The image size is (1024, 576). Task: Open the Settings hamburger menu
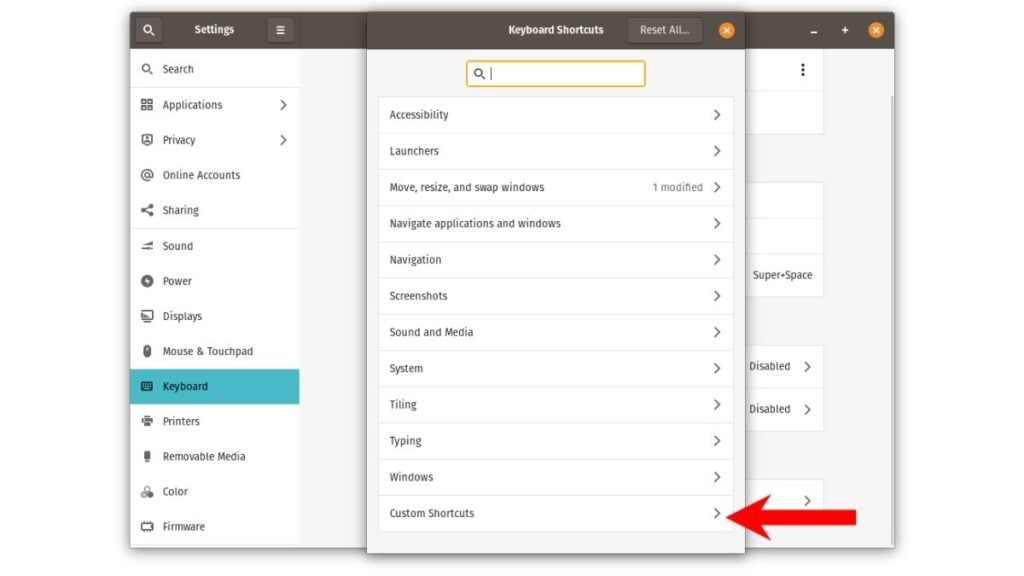click(280, 30)
